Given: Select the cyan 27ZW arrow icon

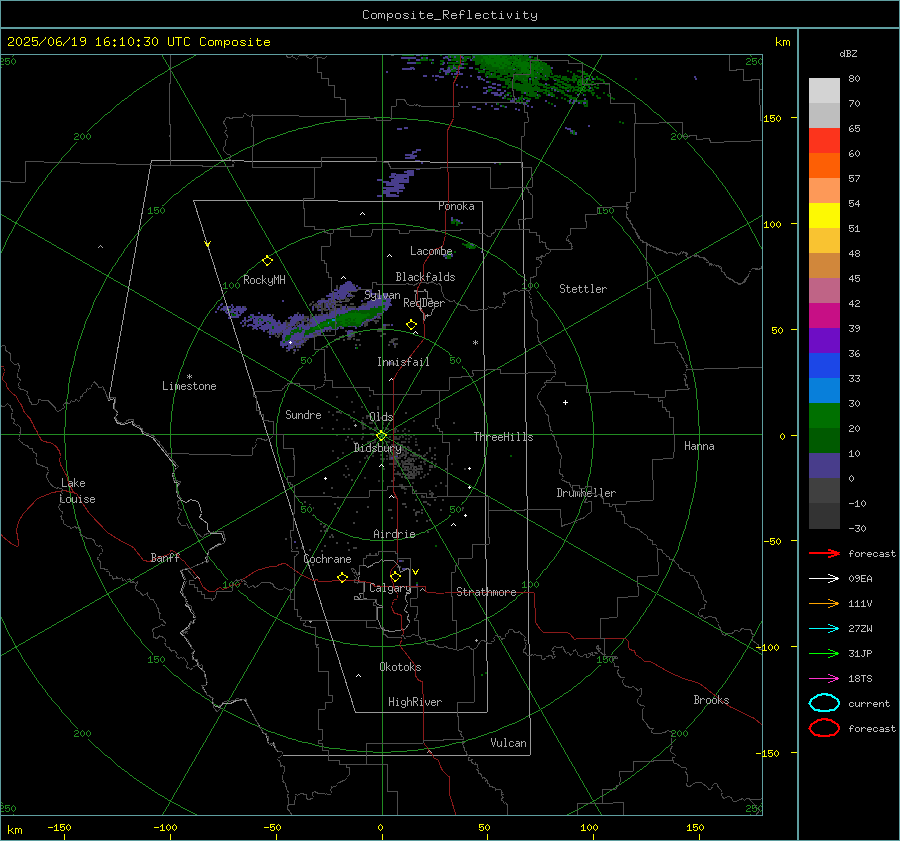Looking at the screenshot, I should [824, 629].
